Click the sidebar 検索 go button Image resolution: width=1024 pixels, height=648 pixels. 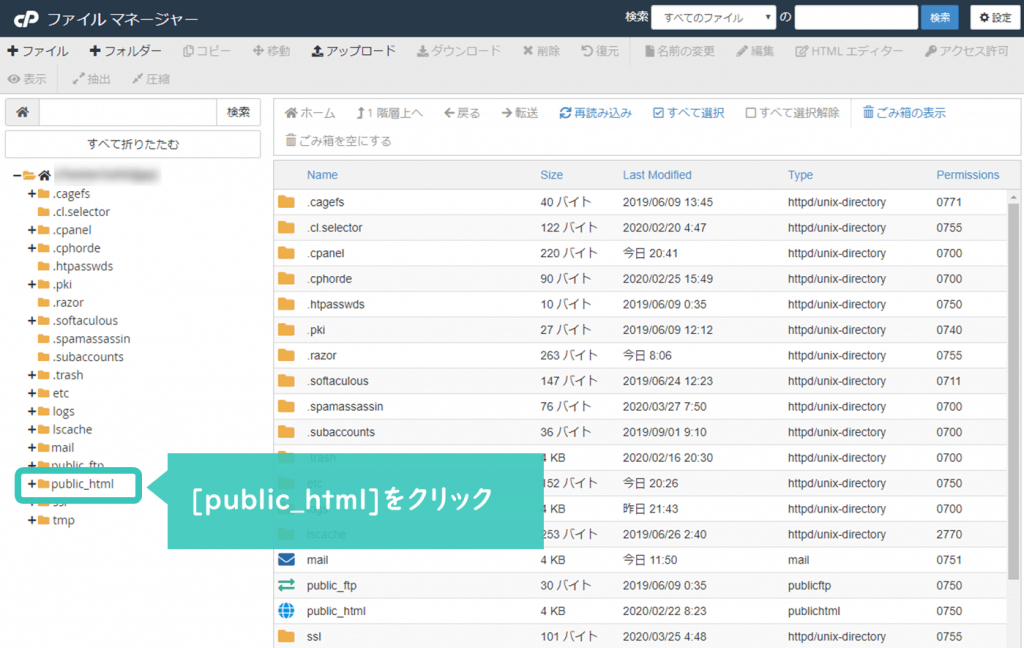pyautogui.click(x=238, y=112)
